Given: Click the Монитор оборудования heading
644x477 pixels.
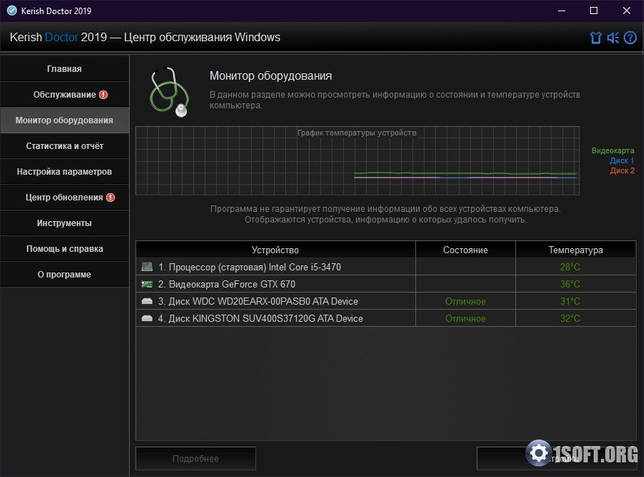Looking at the screenshot, I should (271, 76).
